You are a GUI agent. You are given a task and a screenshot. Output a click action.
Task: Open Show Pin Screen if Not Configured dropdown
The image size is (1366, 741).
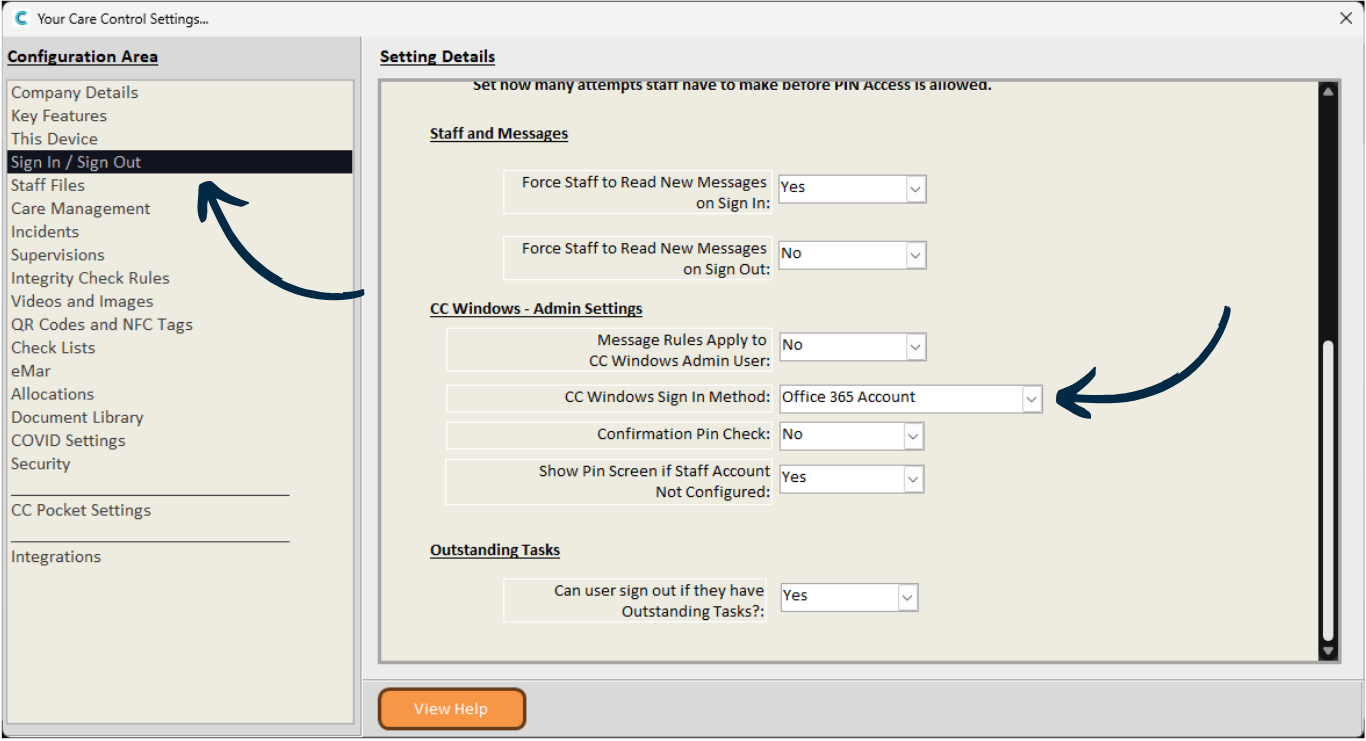pos(913,479)
